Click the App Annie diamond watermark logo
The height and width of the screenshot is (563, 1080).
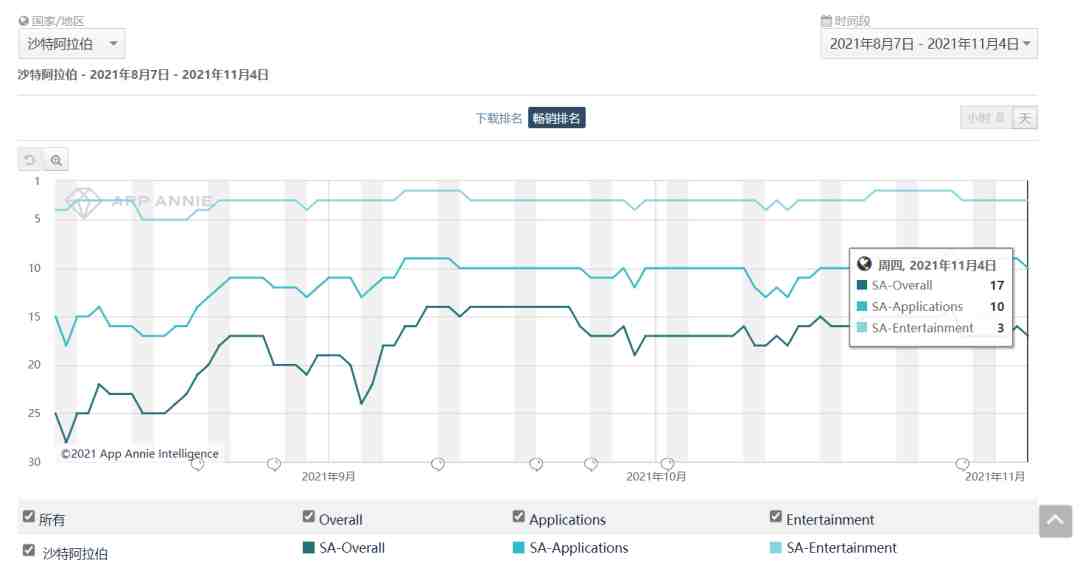point(83,203)
